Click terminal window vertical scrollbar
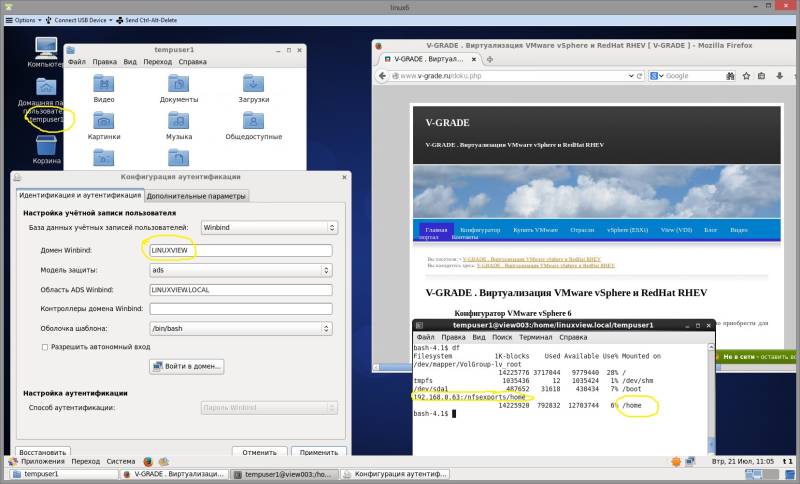This screenshot has height=484, width=800. click(x=711, y=398)
